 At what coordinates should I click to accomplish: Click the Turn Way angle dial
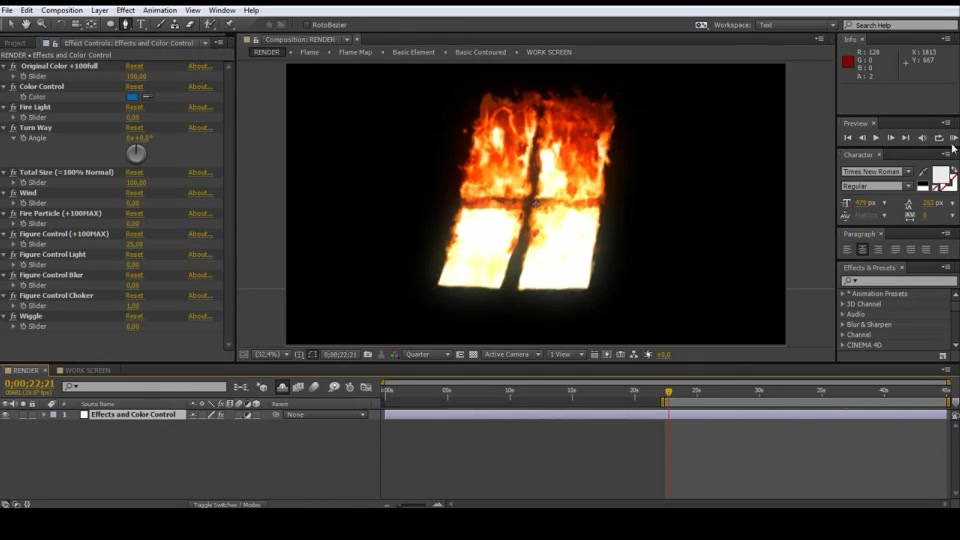coord(136,154)
